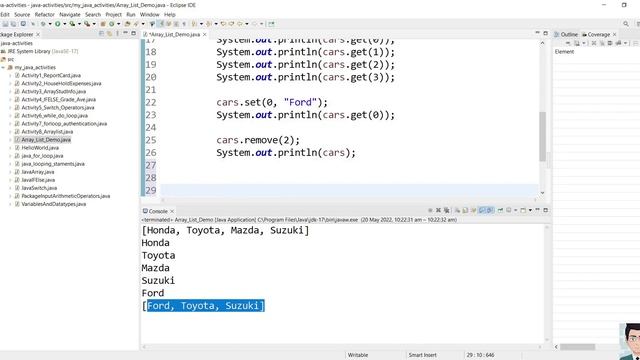
Task: Open the External Tools dropdown arrow
Action: pyautogui.click(x=94, y=24)
